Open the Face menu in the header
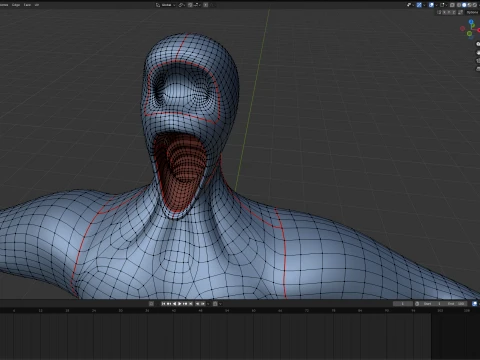This screenshot has height=360, width=480. pyautogui.click(x=27, y=5)
